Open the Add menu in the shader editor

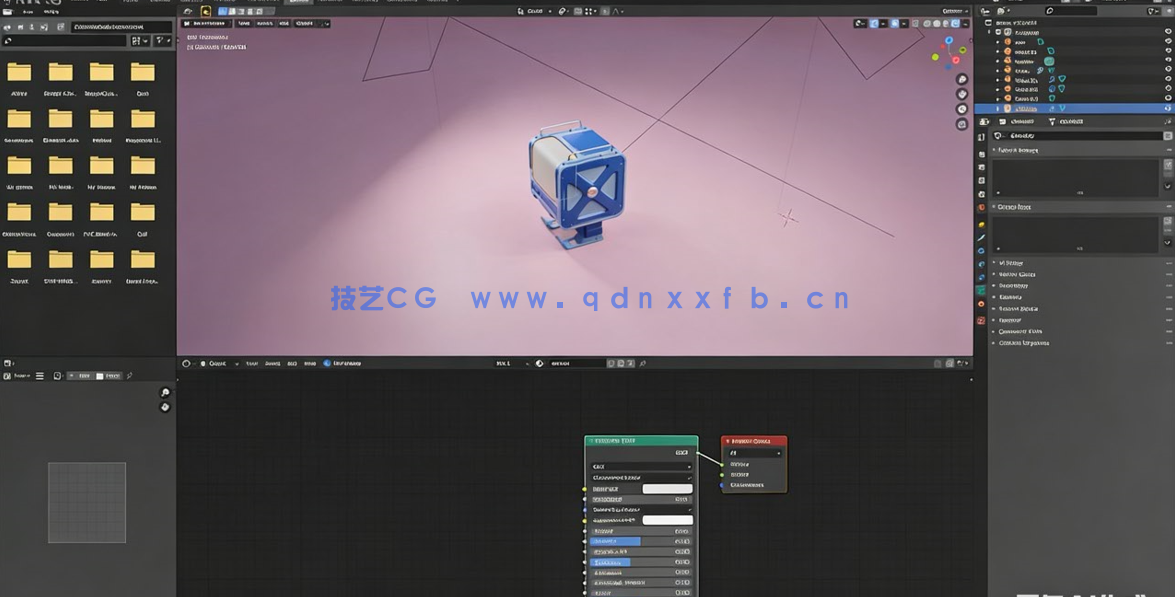click(290, 363)
